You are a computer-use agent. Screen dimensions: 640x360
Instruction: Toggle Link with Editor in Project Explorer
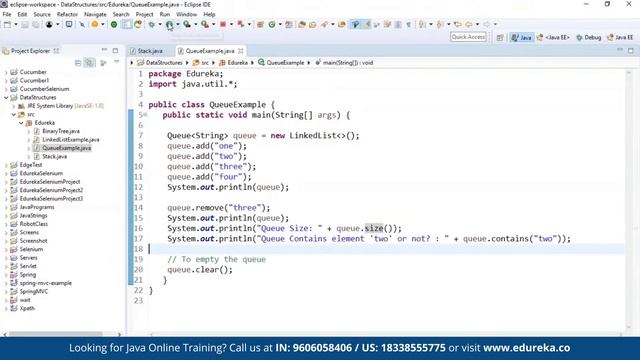point(89,63)
